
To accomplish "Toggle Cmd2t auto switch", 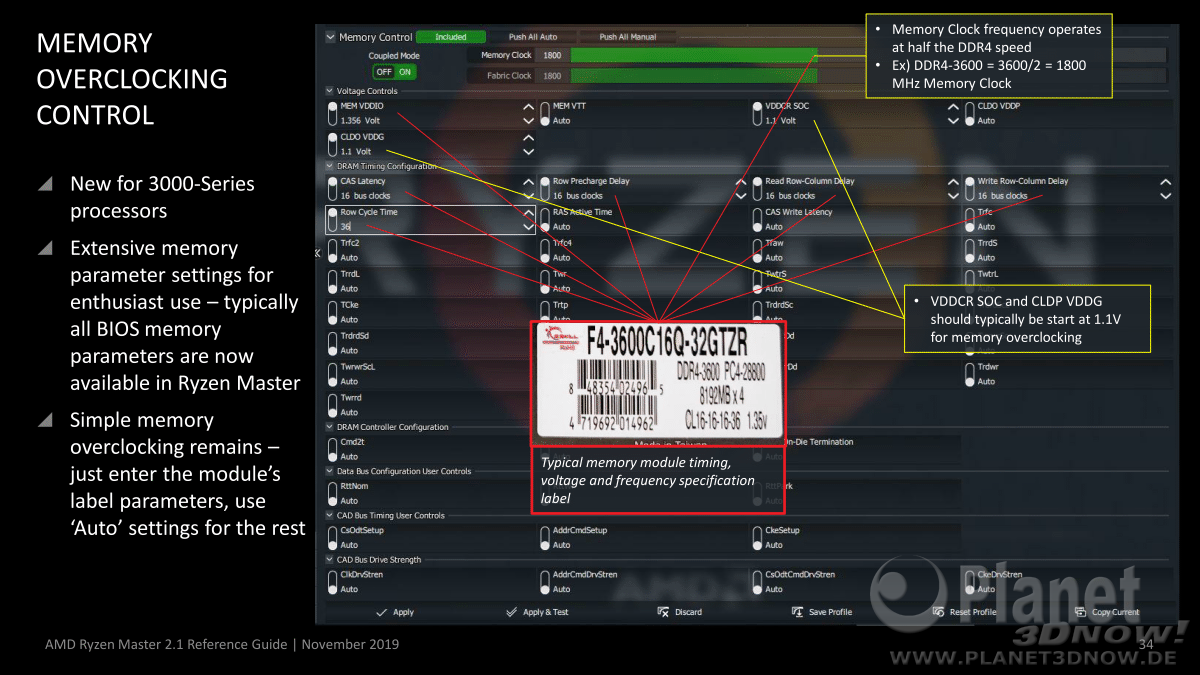I will [333, 449].
